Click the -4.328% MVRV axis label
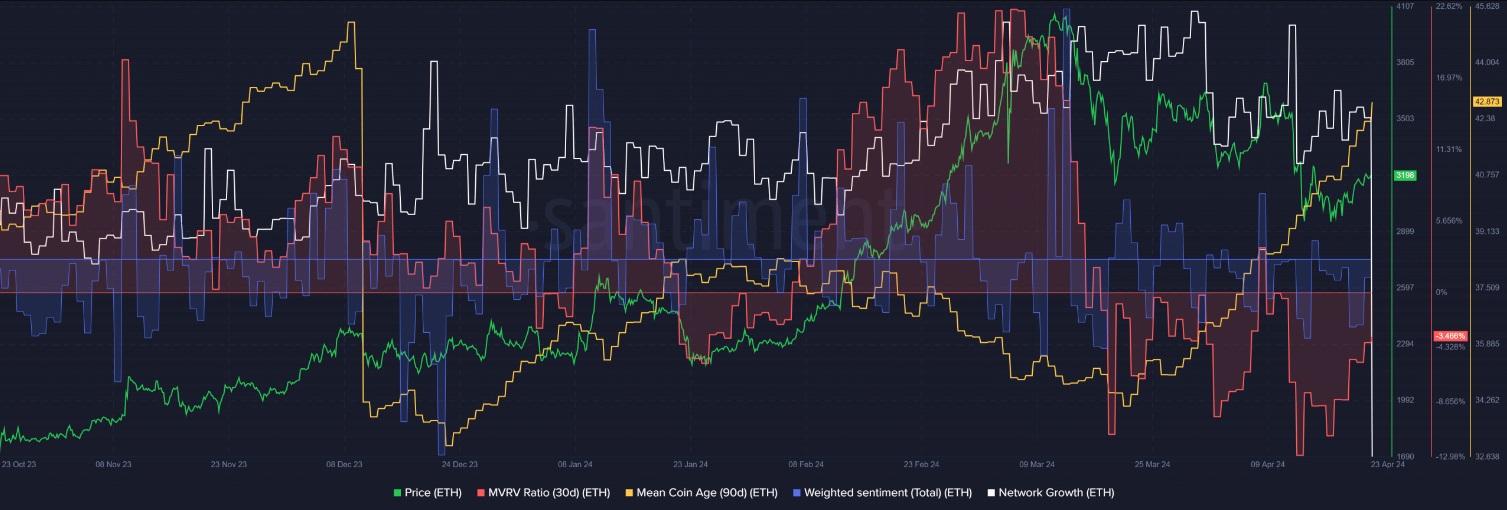Screen dimensions: 1507x510 click(1449, 347)
